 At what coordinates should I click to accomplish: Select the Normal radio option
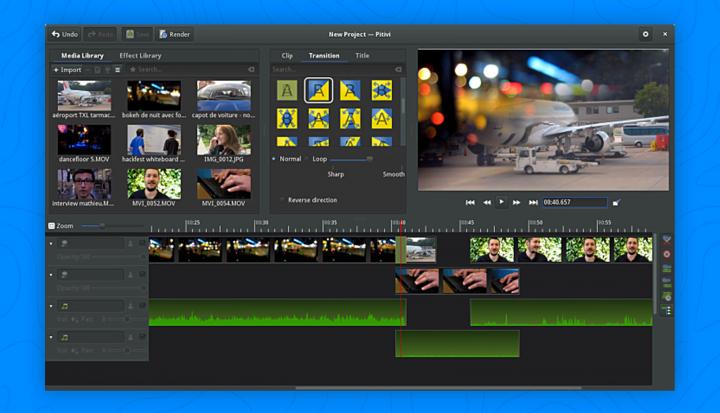coord(275,159)
